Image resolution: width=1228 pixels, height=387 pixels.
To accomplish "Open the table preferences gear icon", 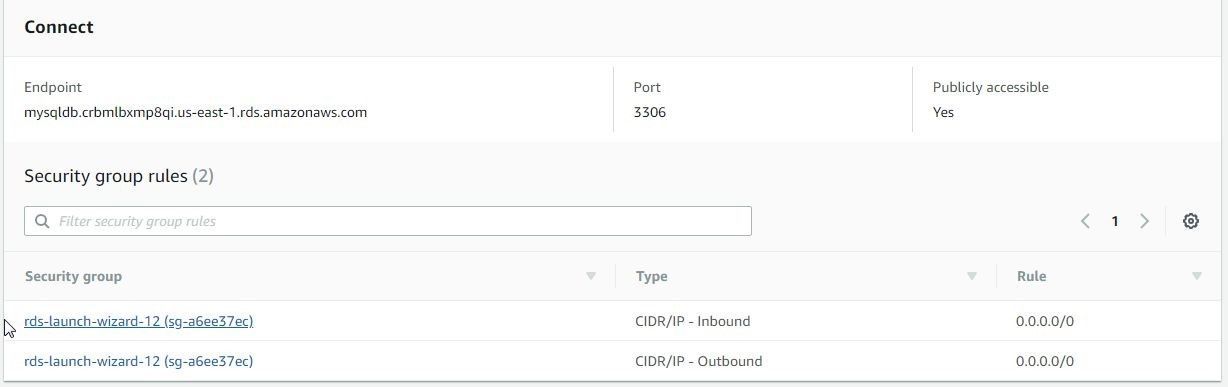I will pos(1190,221).
